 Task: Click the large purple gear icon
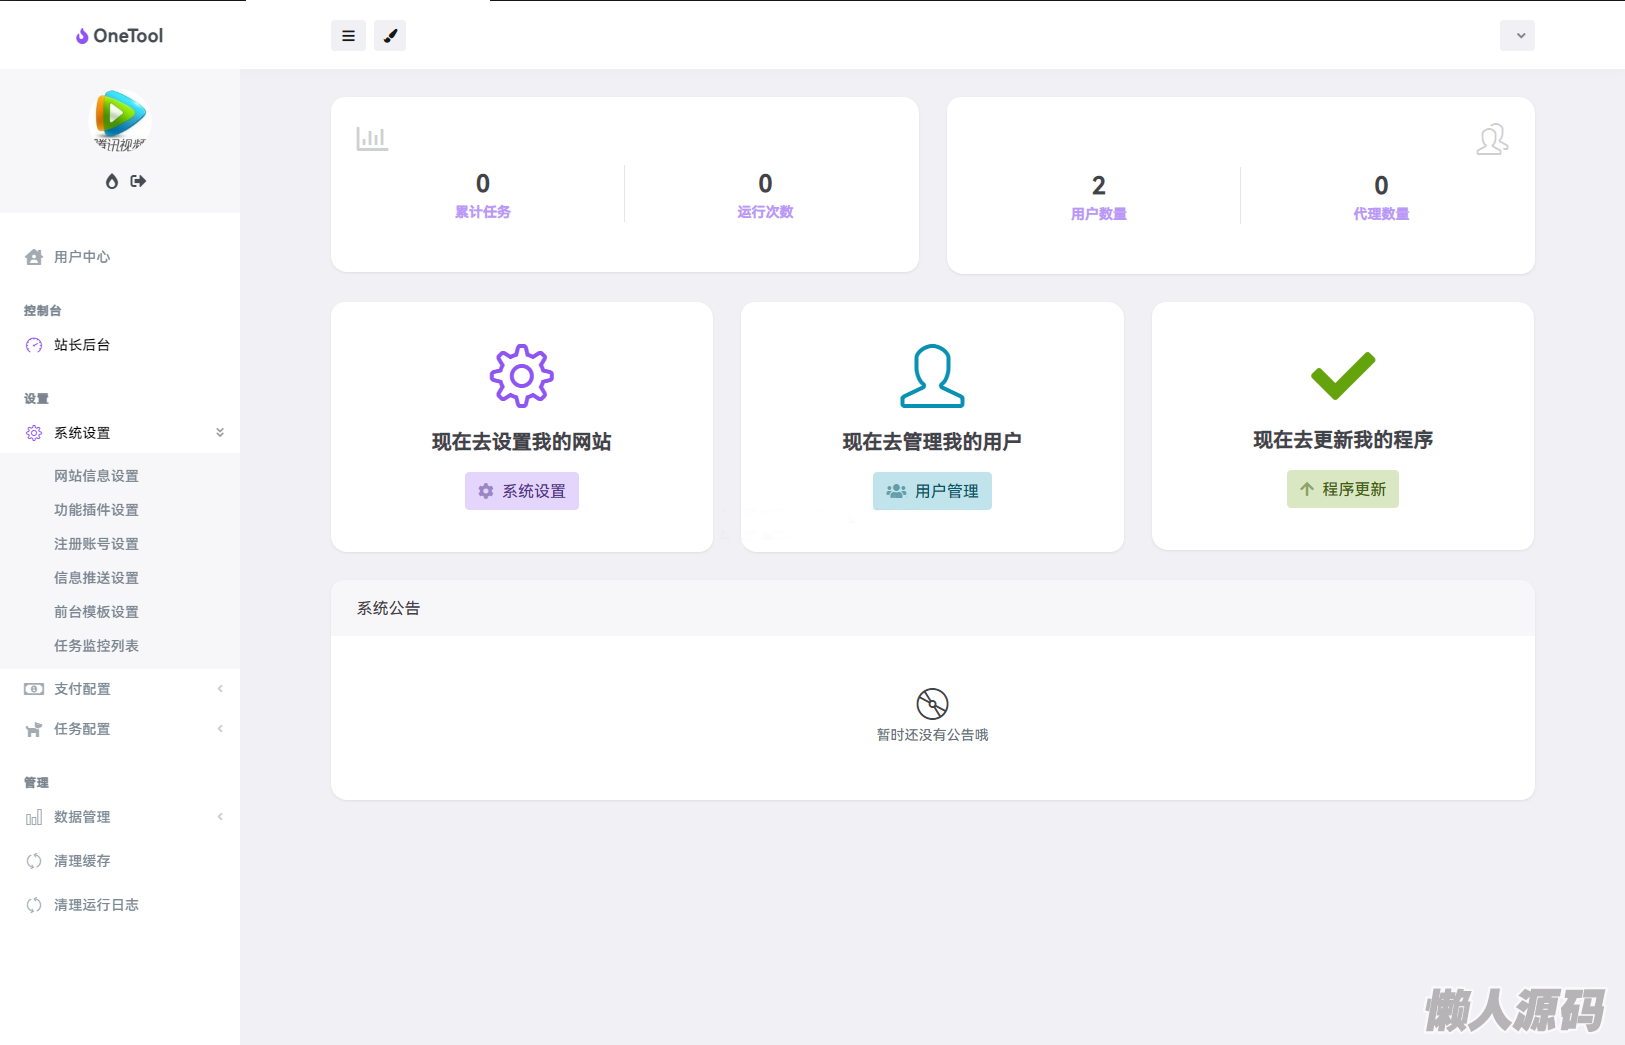pos(522,376)
